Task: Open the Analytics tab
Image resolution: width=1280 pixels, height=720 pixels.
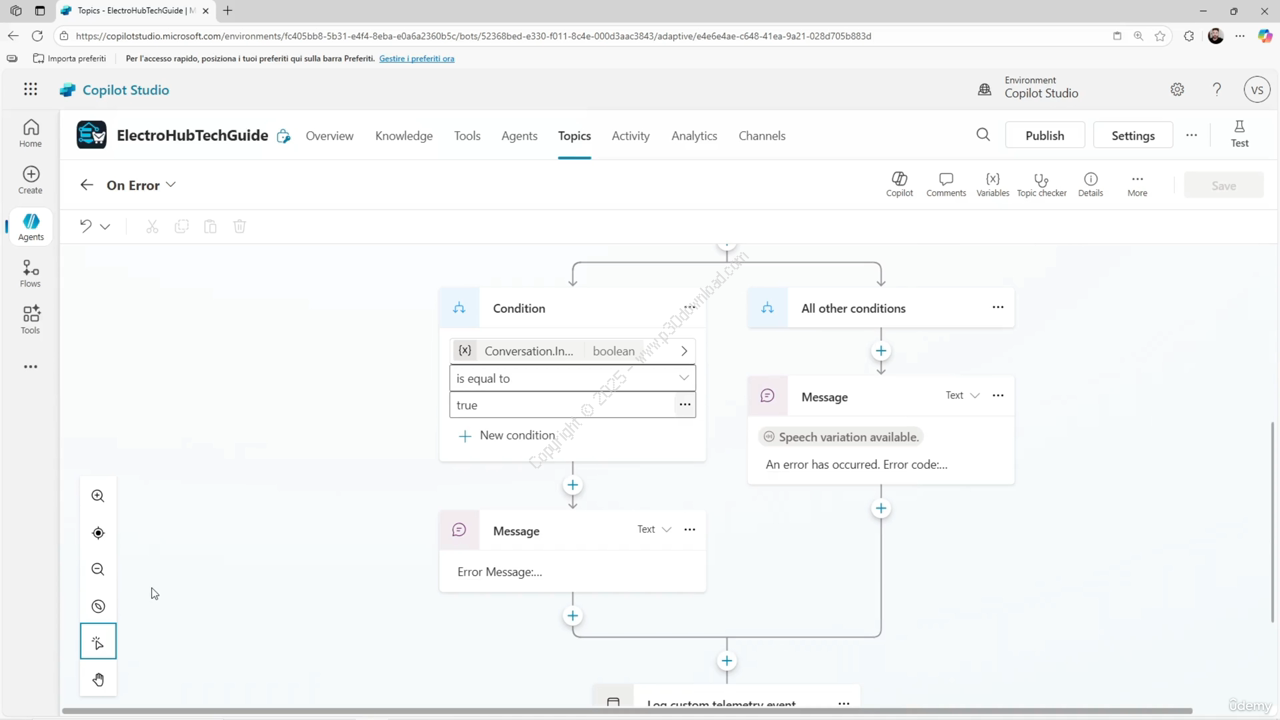Action: pos(694,136)
